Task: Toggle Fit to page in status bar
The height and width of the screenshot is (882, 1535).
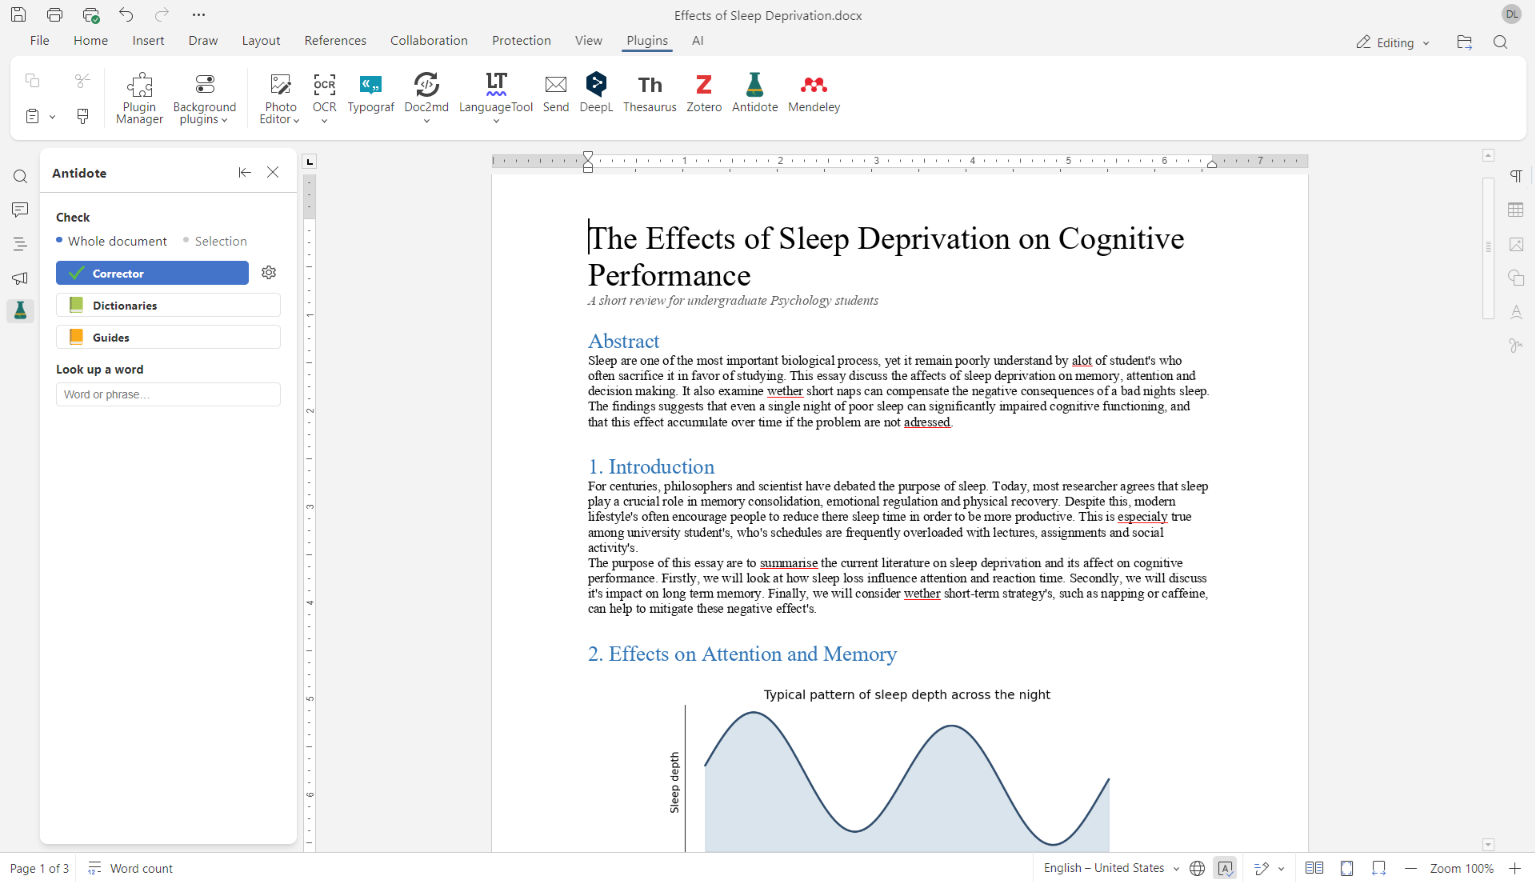Action: click(1347, 868)
